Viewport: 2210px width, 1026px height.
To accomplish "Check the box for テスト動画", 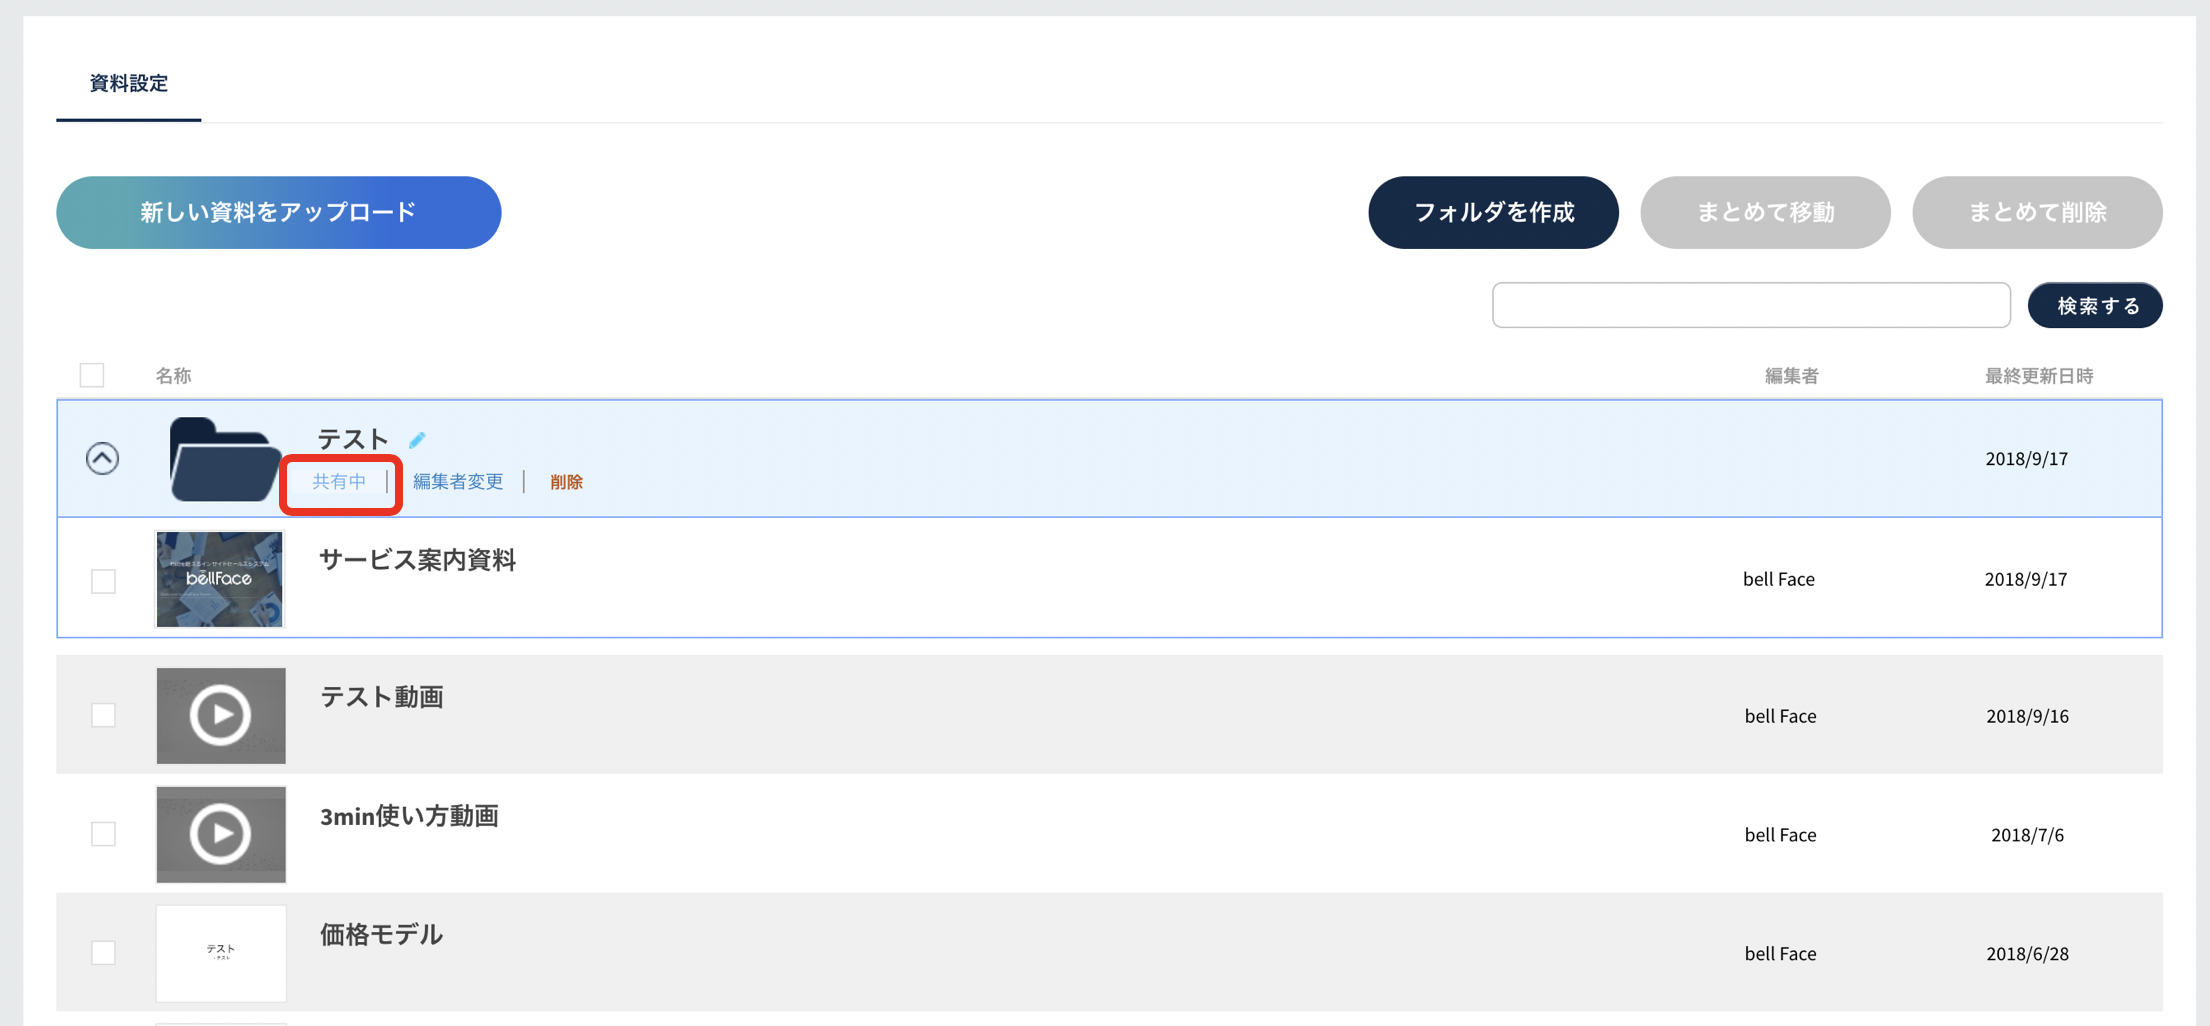I will pos(103,715).
